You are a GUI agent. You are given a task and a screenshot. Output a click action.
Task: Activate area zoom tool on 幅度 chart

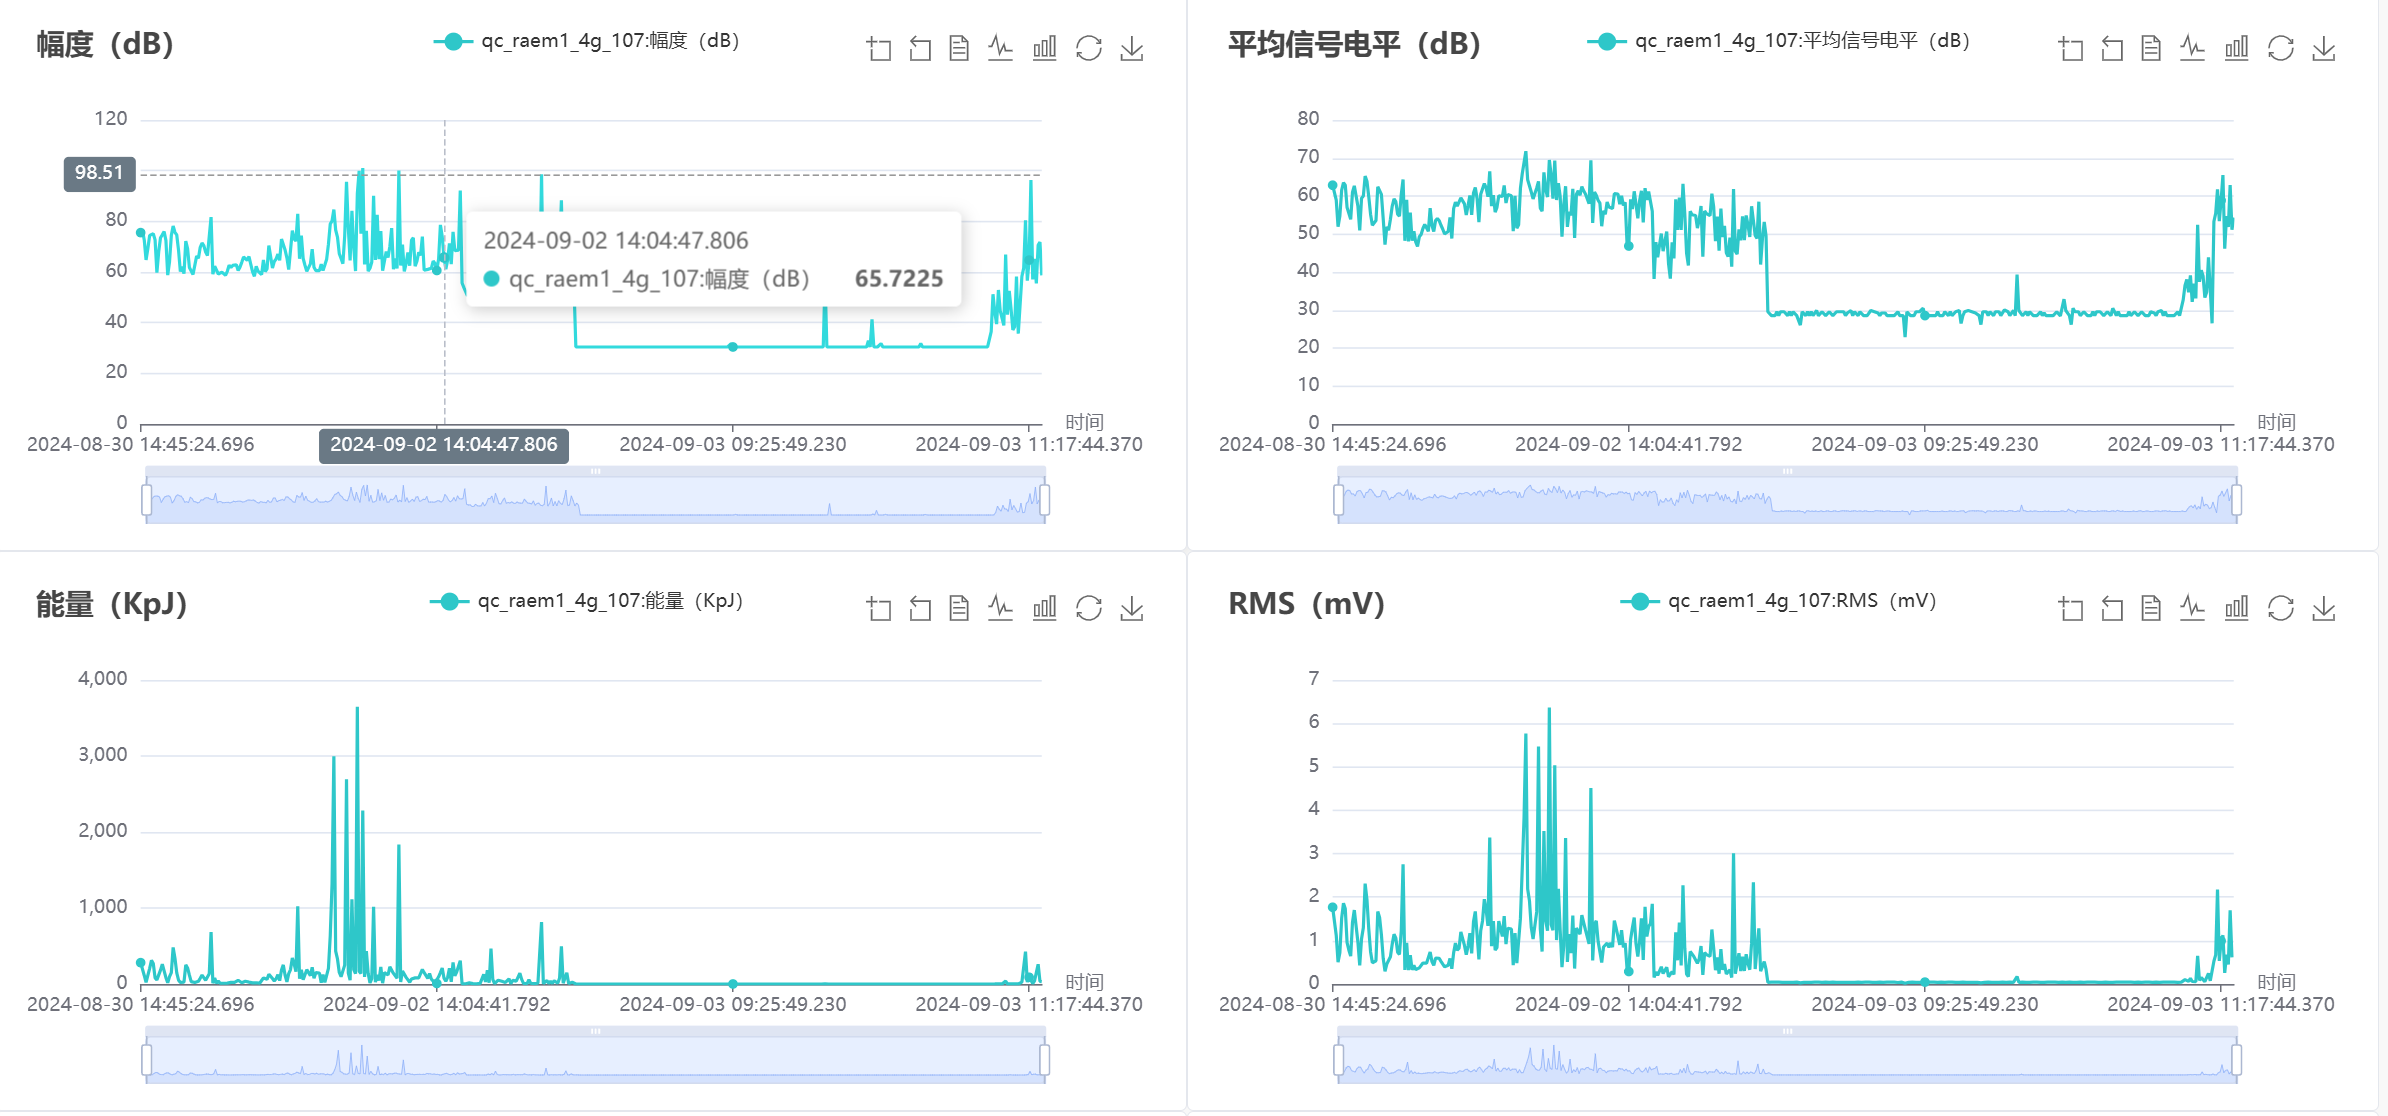click(878, 47)
